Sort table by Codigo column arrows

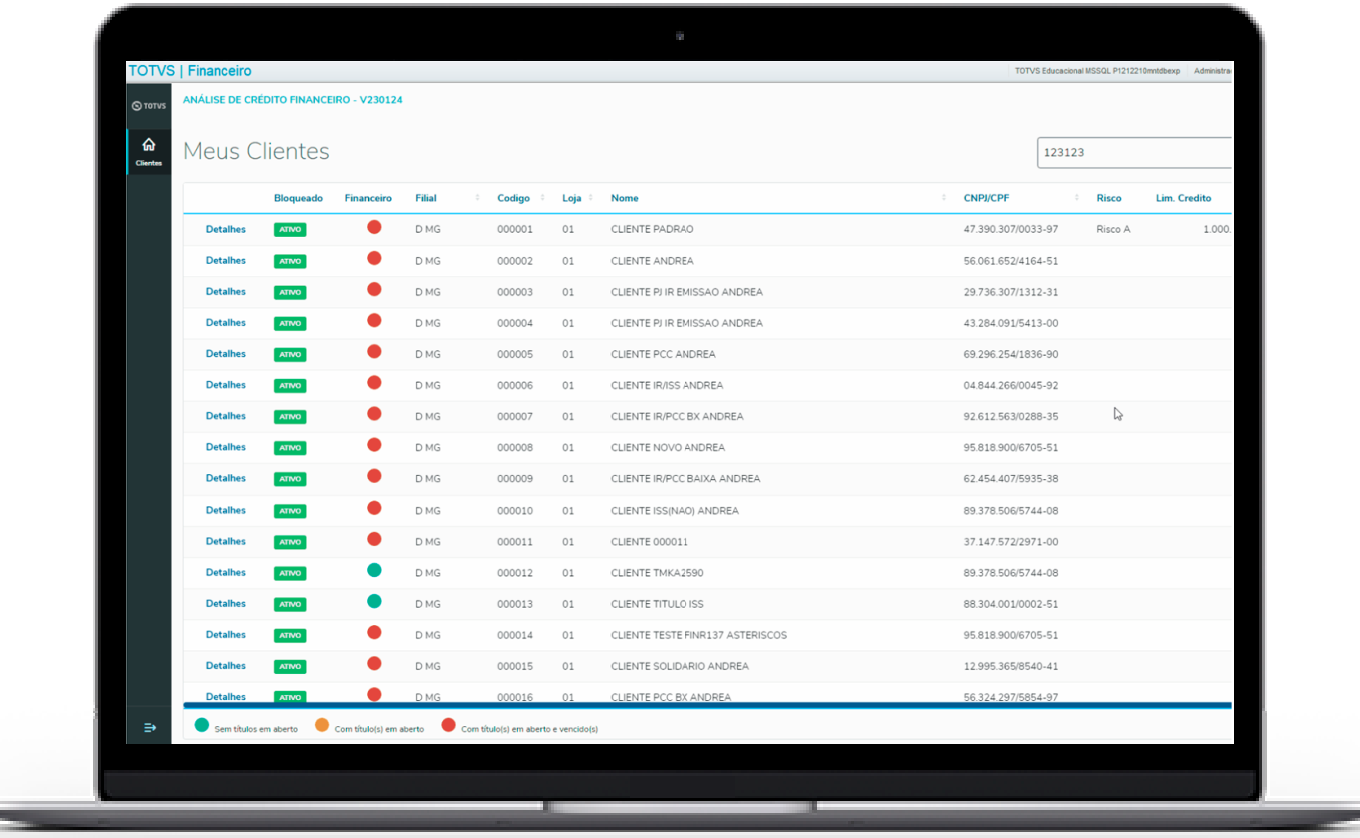[545, 198]
